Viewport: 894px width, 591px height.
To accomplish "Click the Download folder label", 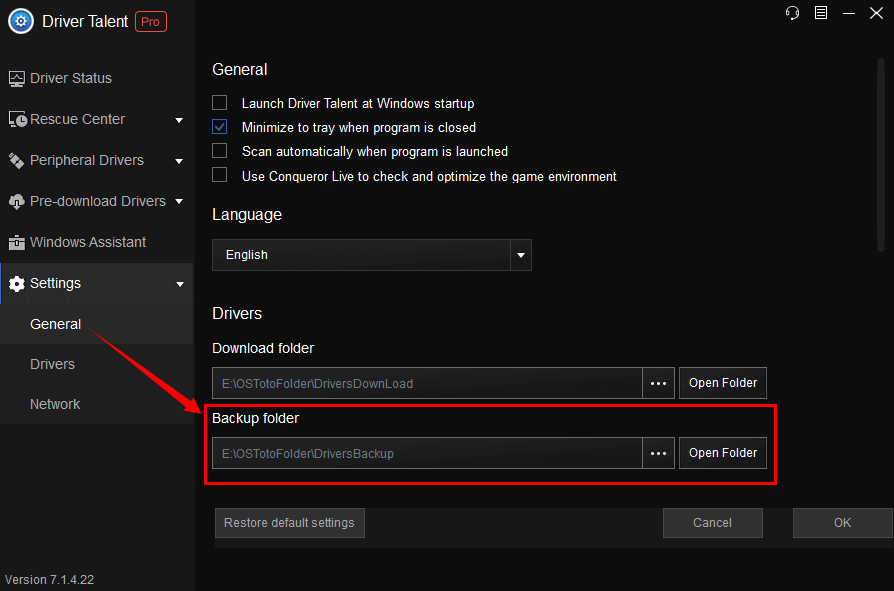I will (263, 348).
